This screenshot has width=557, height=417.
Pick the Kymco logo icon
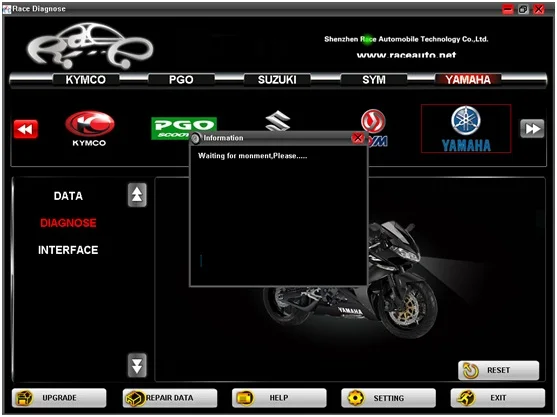(x=90, y=129)
